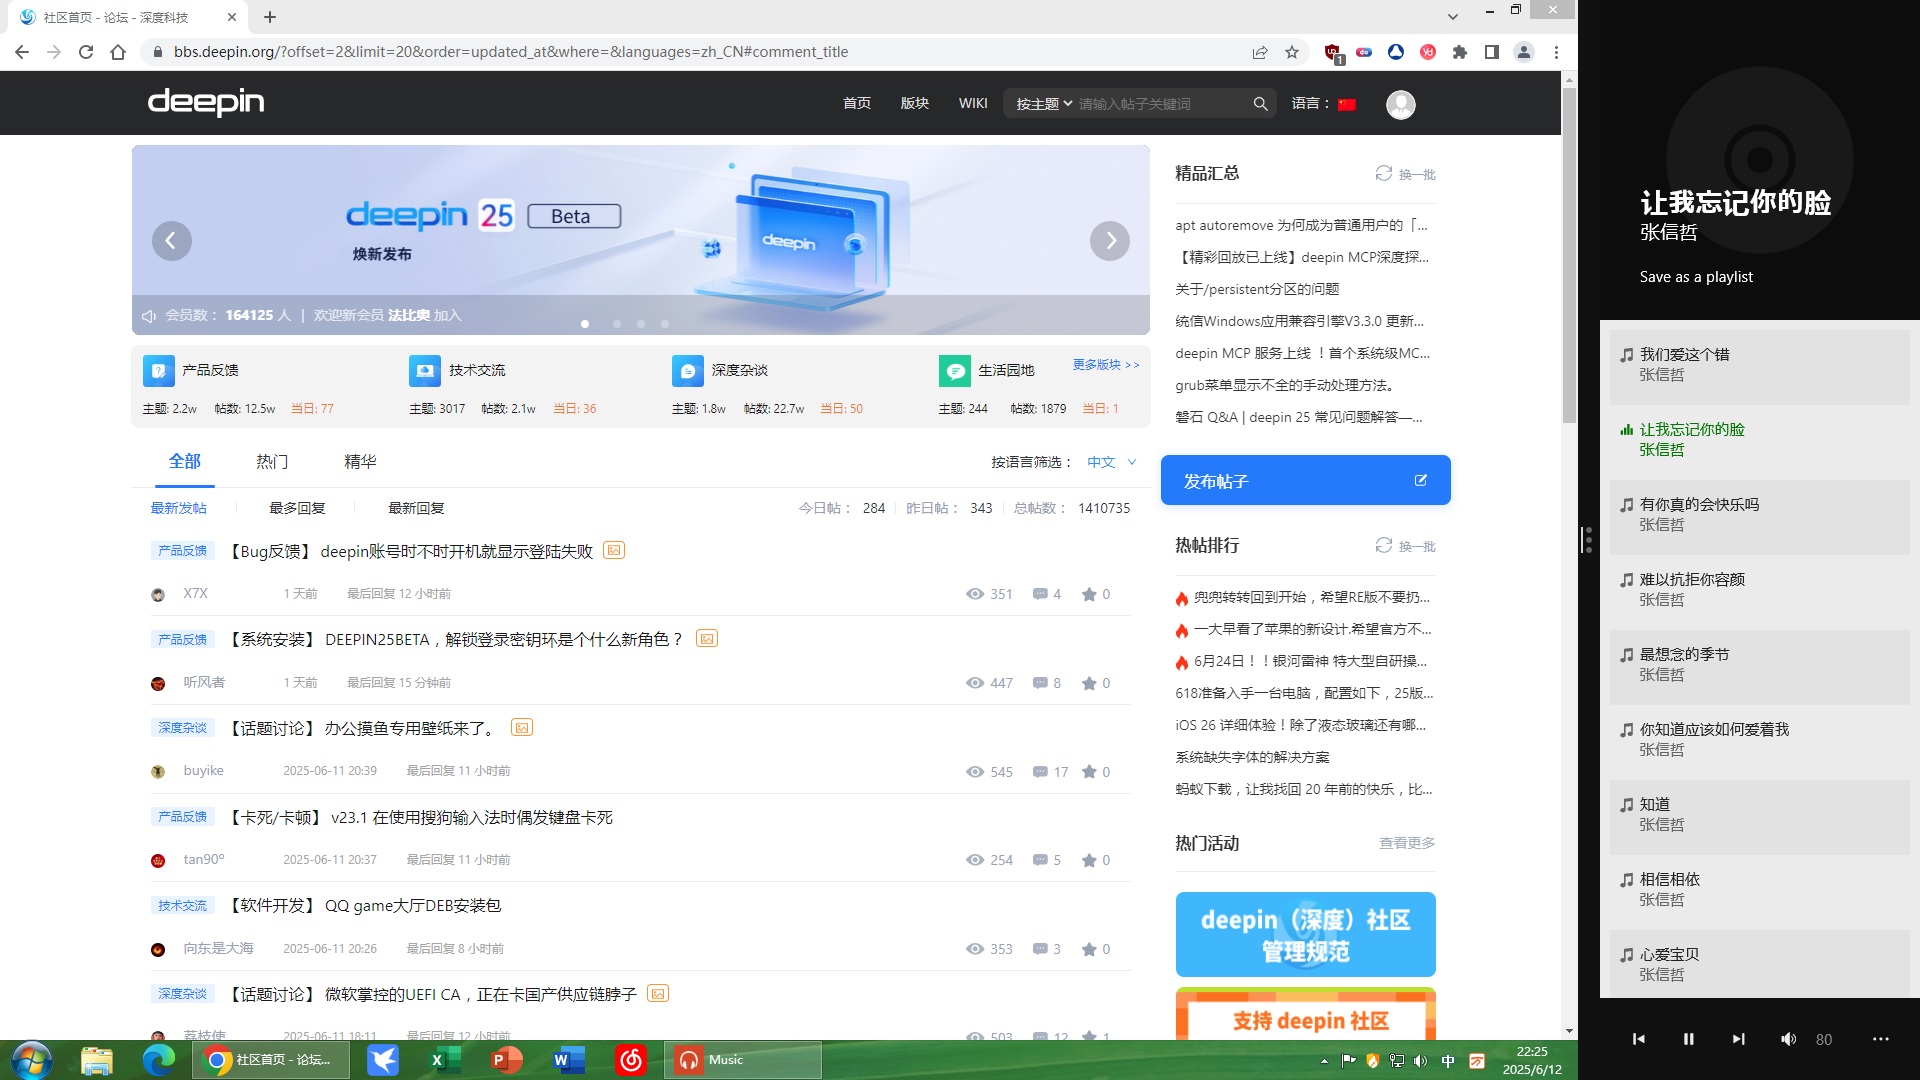Select the second banner carousel dot

pos(617,324)
